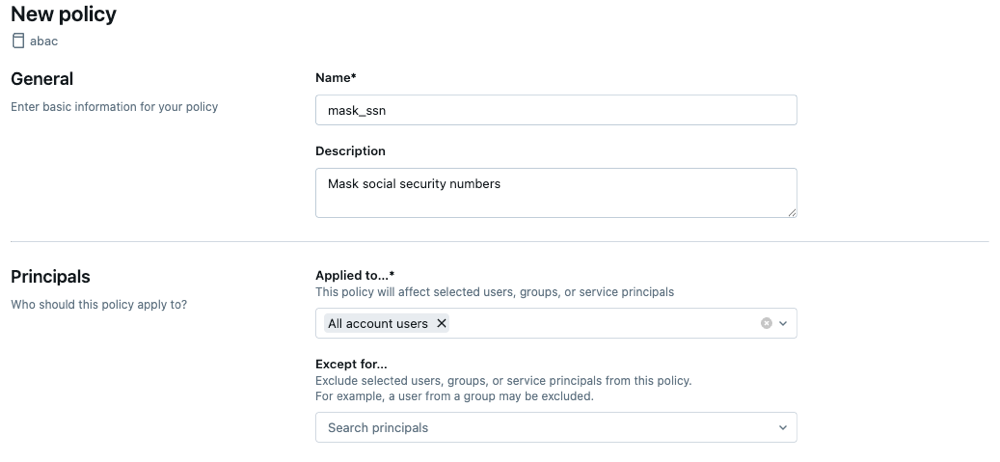Clear all selected principals in Applied to
Image resolution: width=1000 pixels, height=462 pixels.
pos(767,324)
